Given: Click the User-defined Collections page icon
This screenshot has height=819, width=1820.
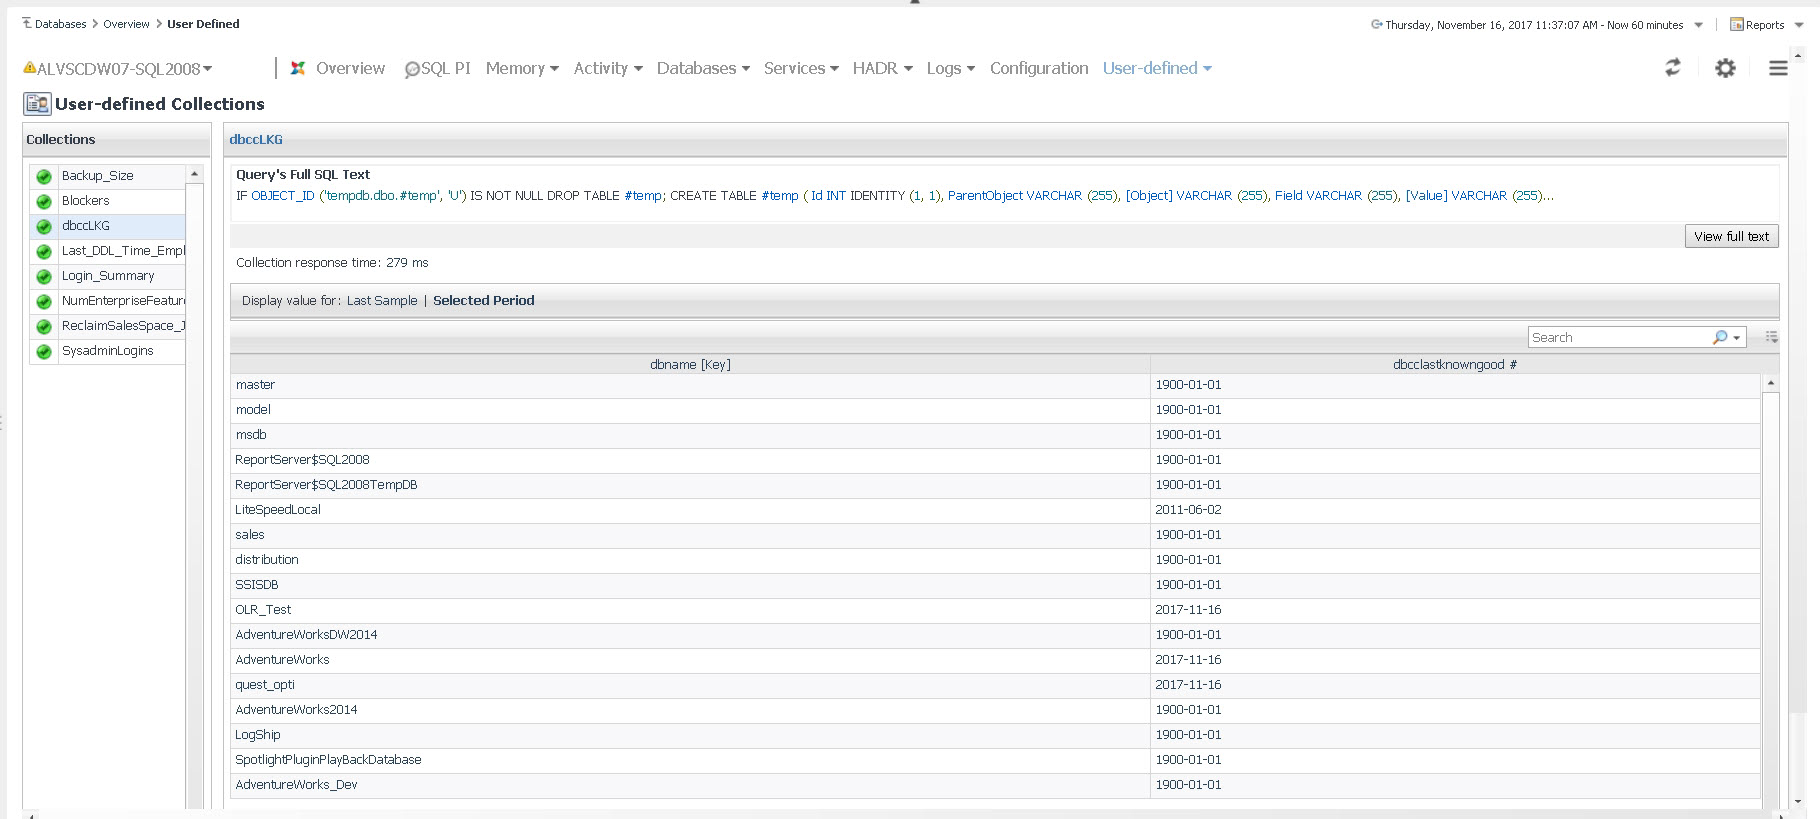Looking at the screenshot, I should [x=37, y=104].
